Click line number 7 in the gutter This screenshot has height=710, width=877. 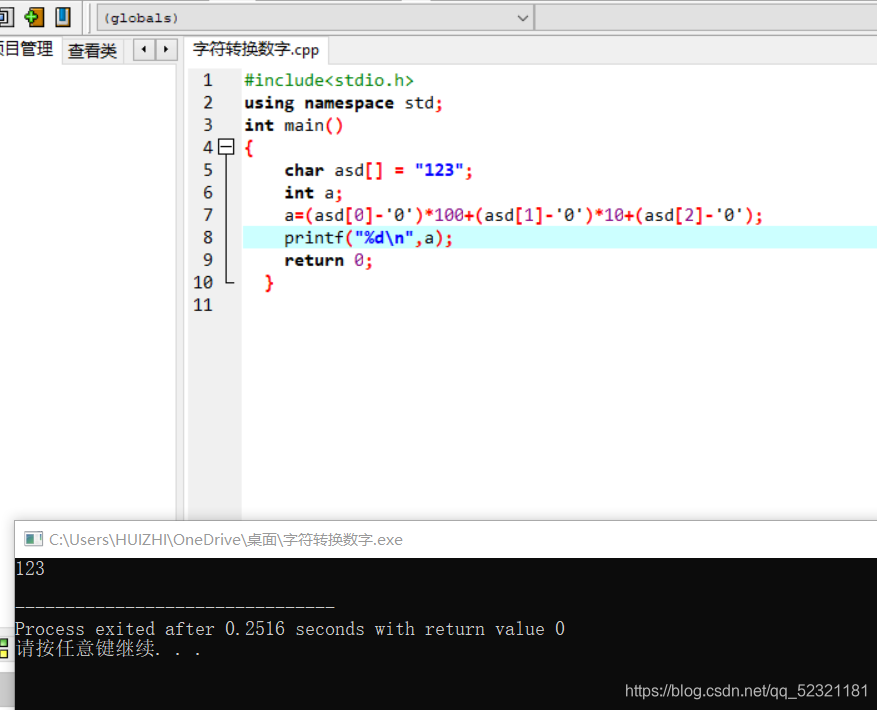[x=208, y=215]
